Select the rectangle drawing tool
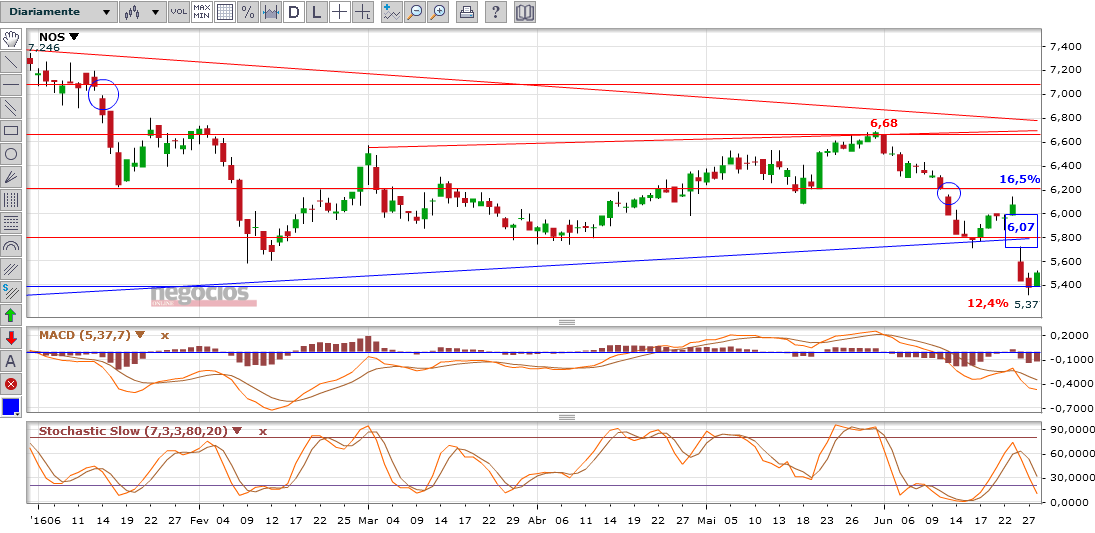1095x533 pixels. pos(11,130)
